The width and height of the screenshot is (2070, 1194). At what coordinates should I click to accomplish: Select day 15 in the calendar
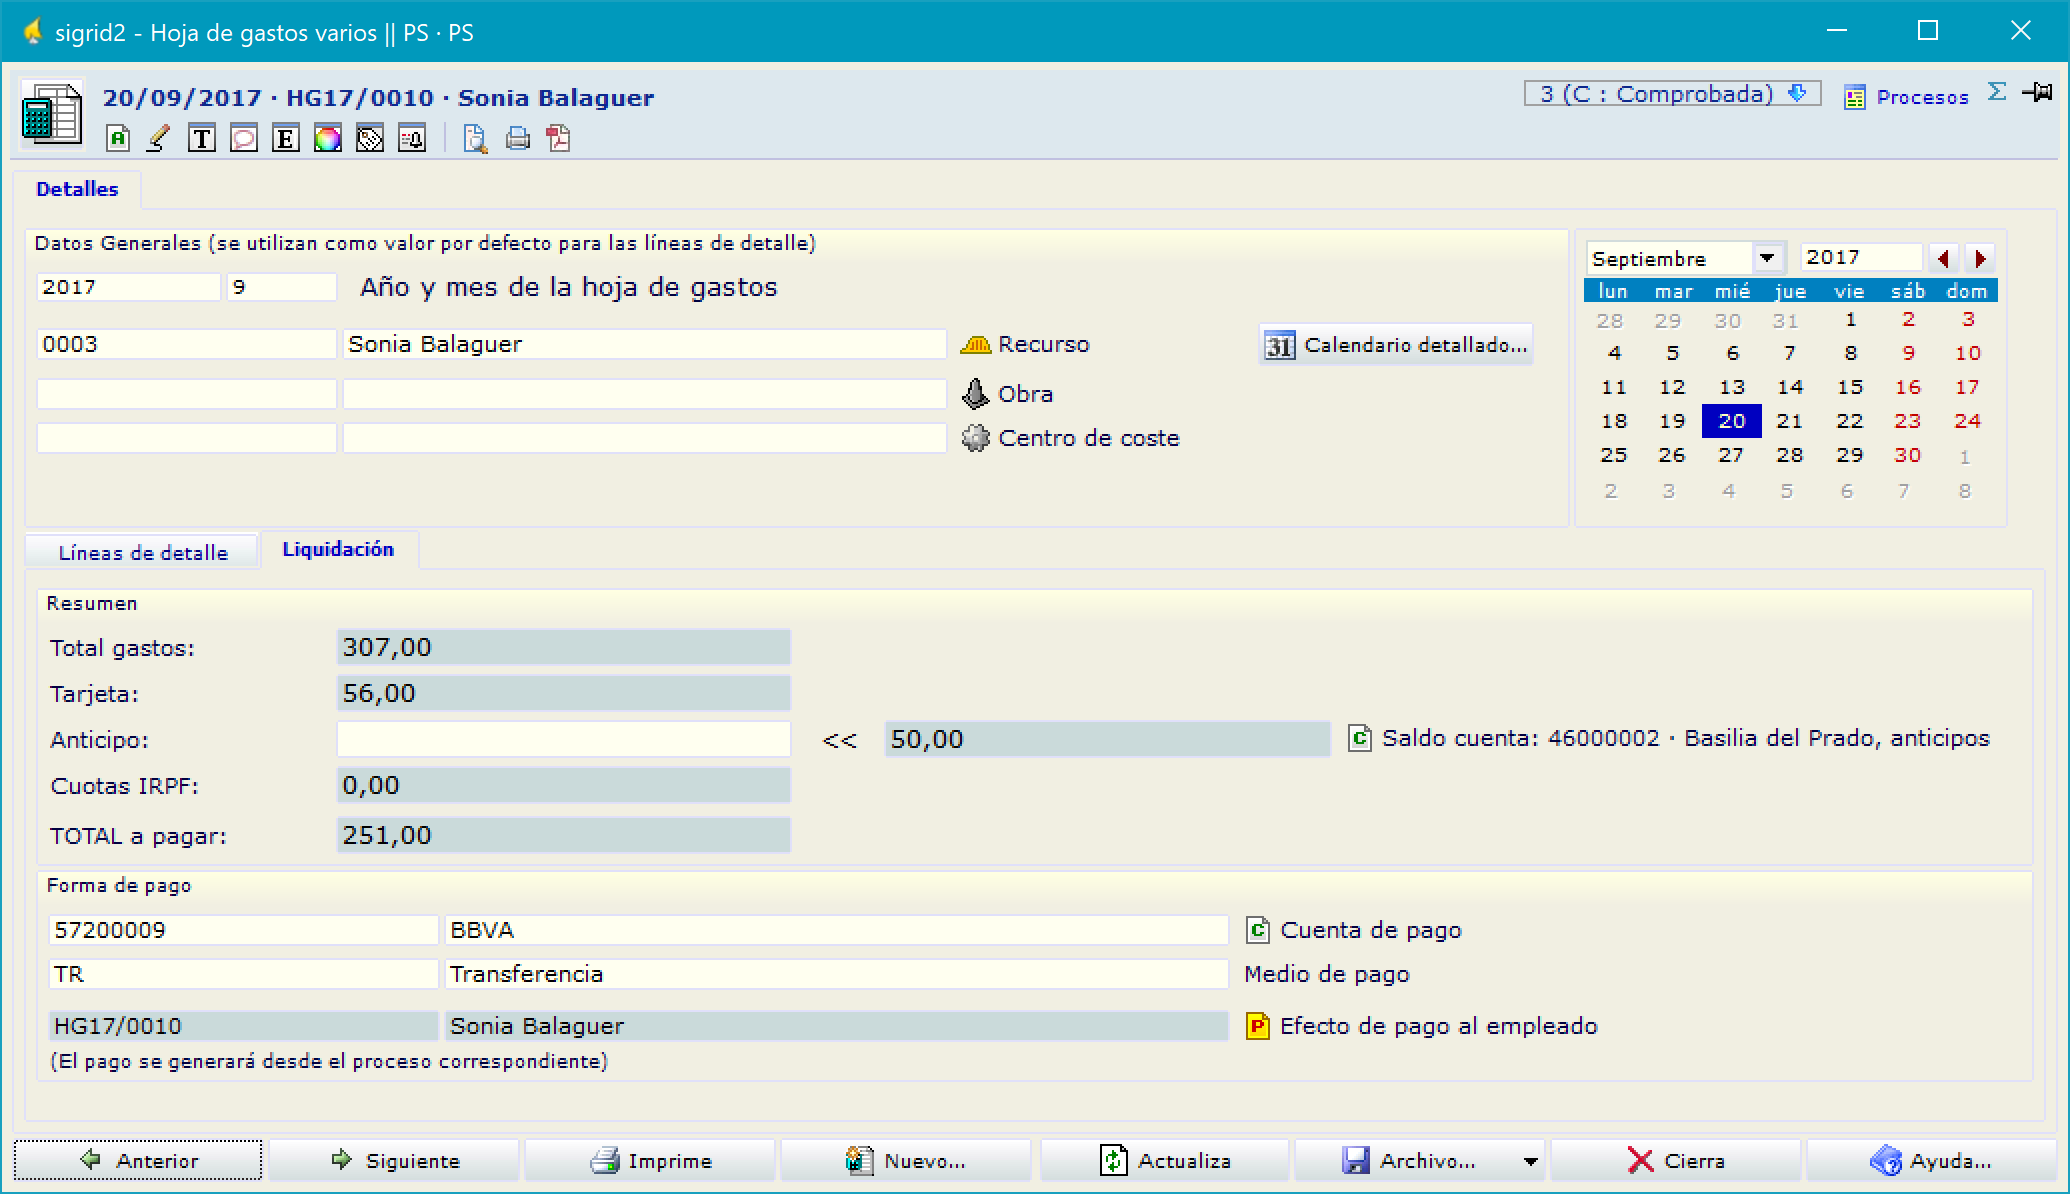coord(1850,387)
